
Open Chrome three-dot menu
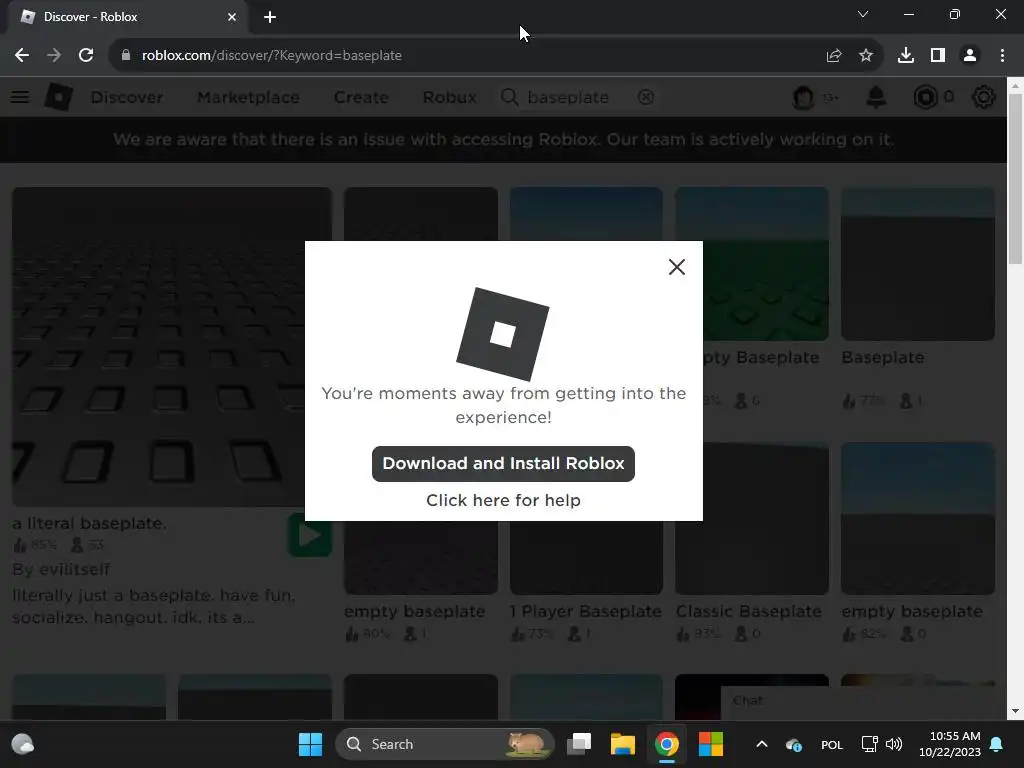click(1002, 56)
